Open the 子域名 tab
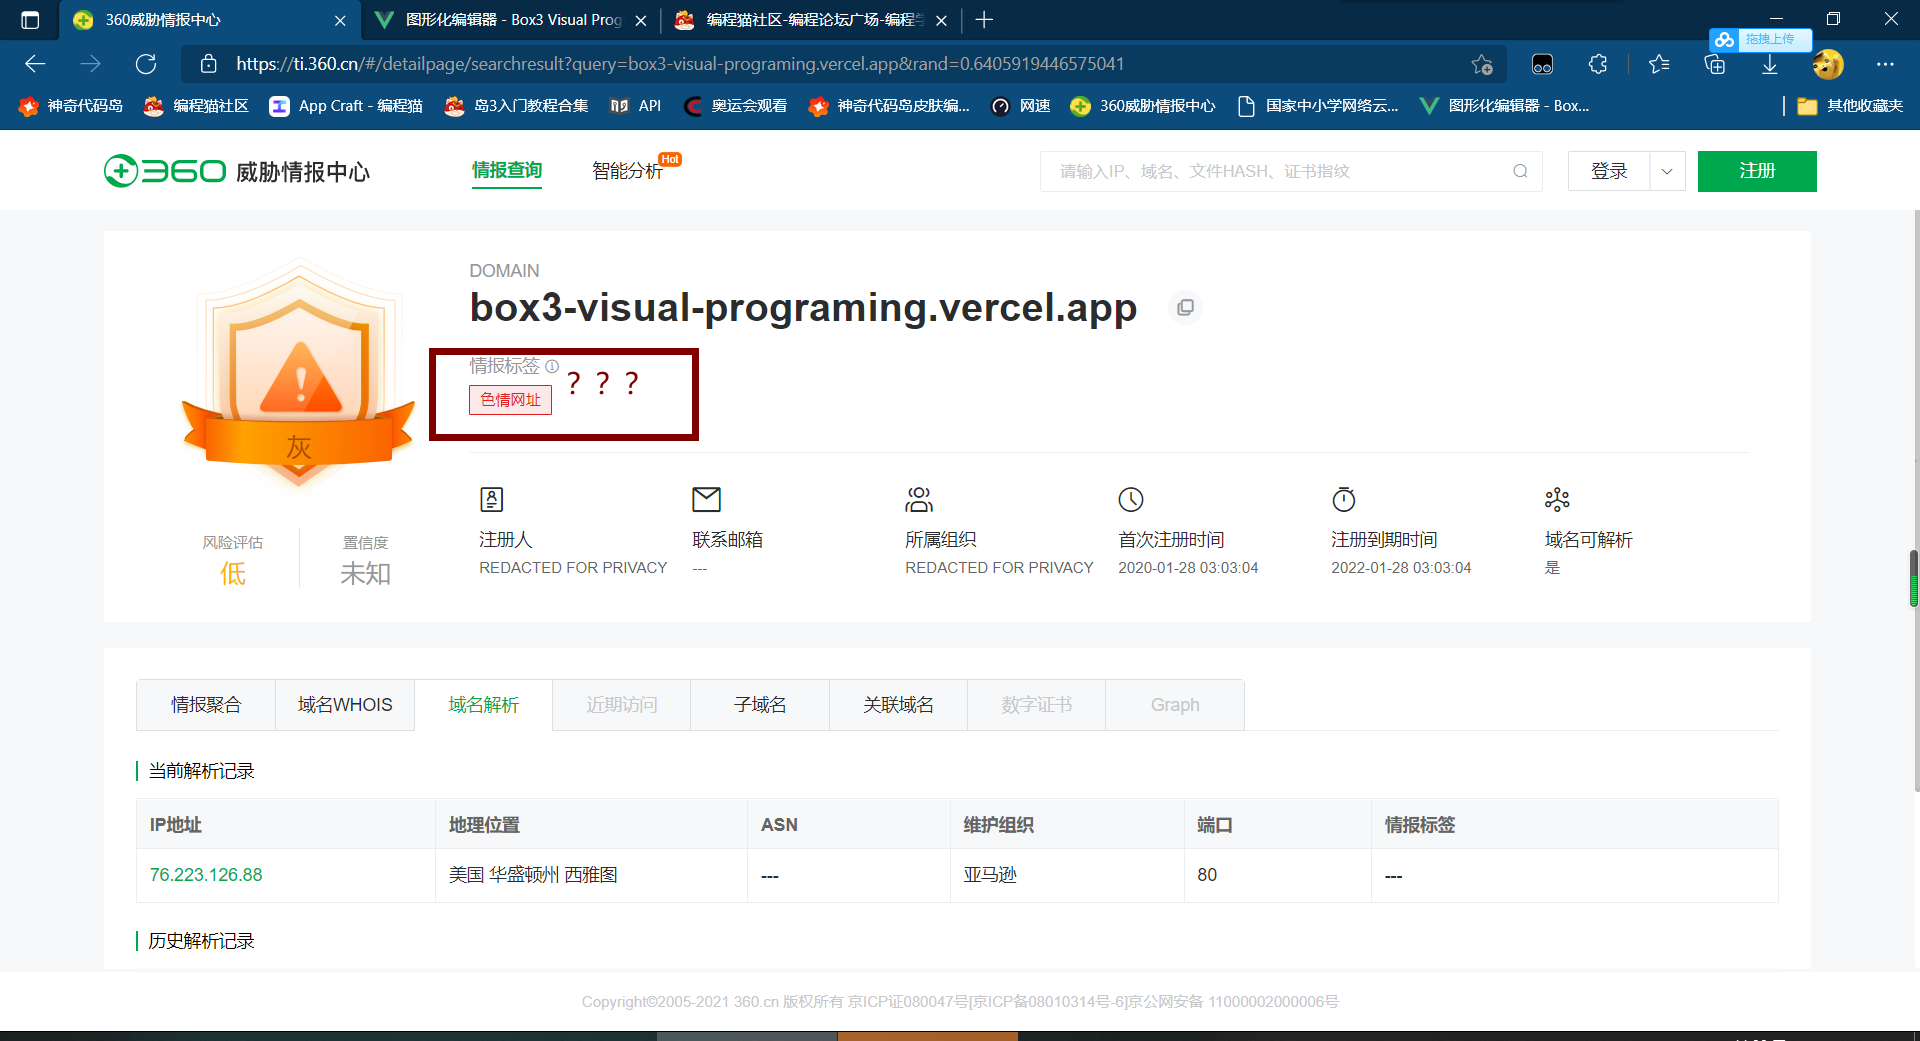Screen dimensions: 1920x1041 pos(760,705)
